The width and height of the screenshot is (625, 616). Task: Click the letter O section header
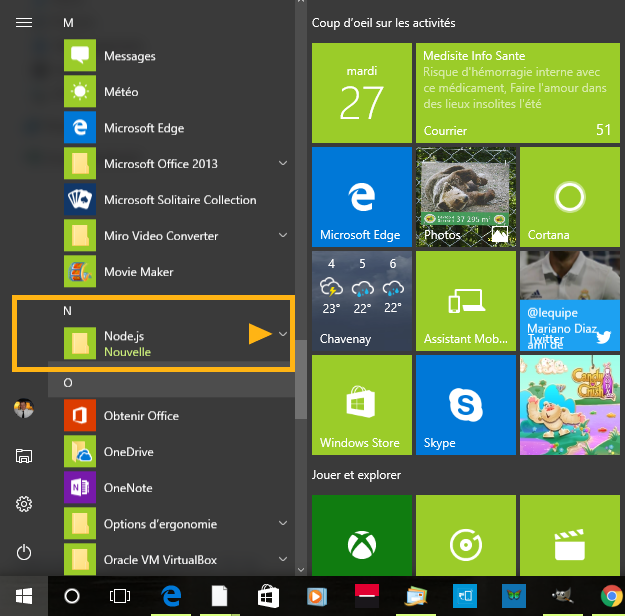pyautogui.click(x=68, y=383)
